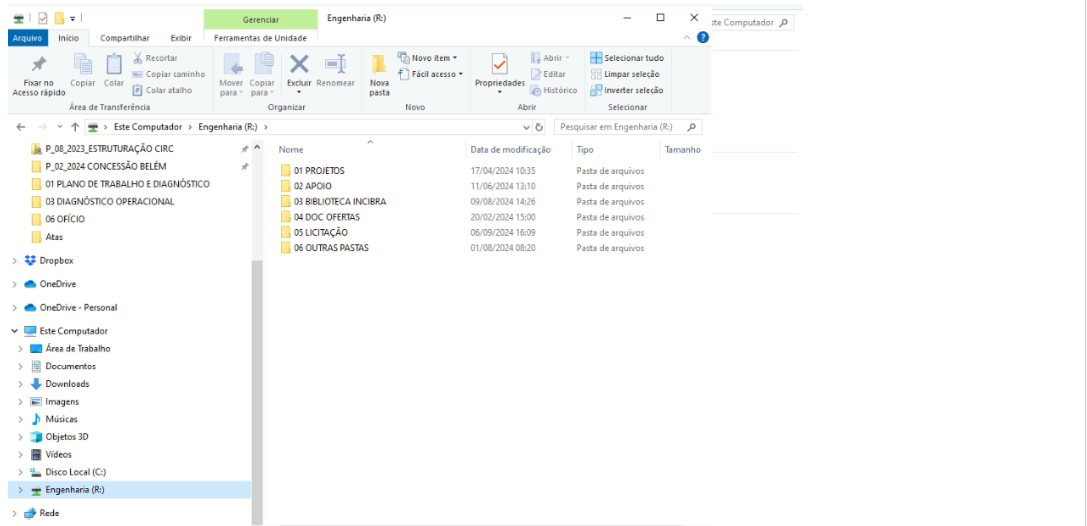Click the Fixar no Acesso rápido pin icon
The height and width of the screenshot is (526, 1087).
tap(38, 65)
